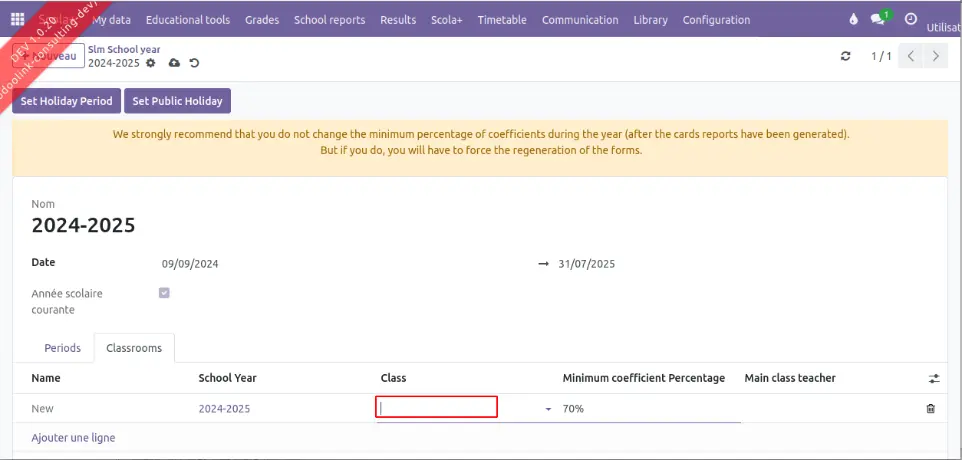Screen dimensions: 962x460
Task: Open column settings for the classrooms table
Action: [x=933, y=378]
